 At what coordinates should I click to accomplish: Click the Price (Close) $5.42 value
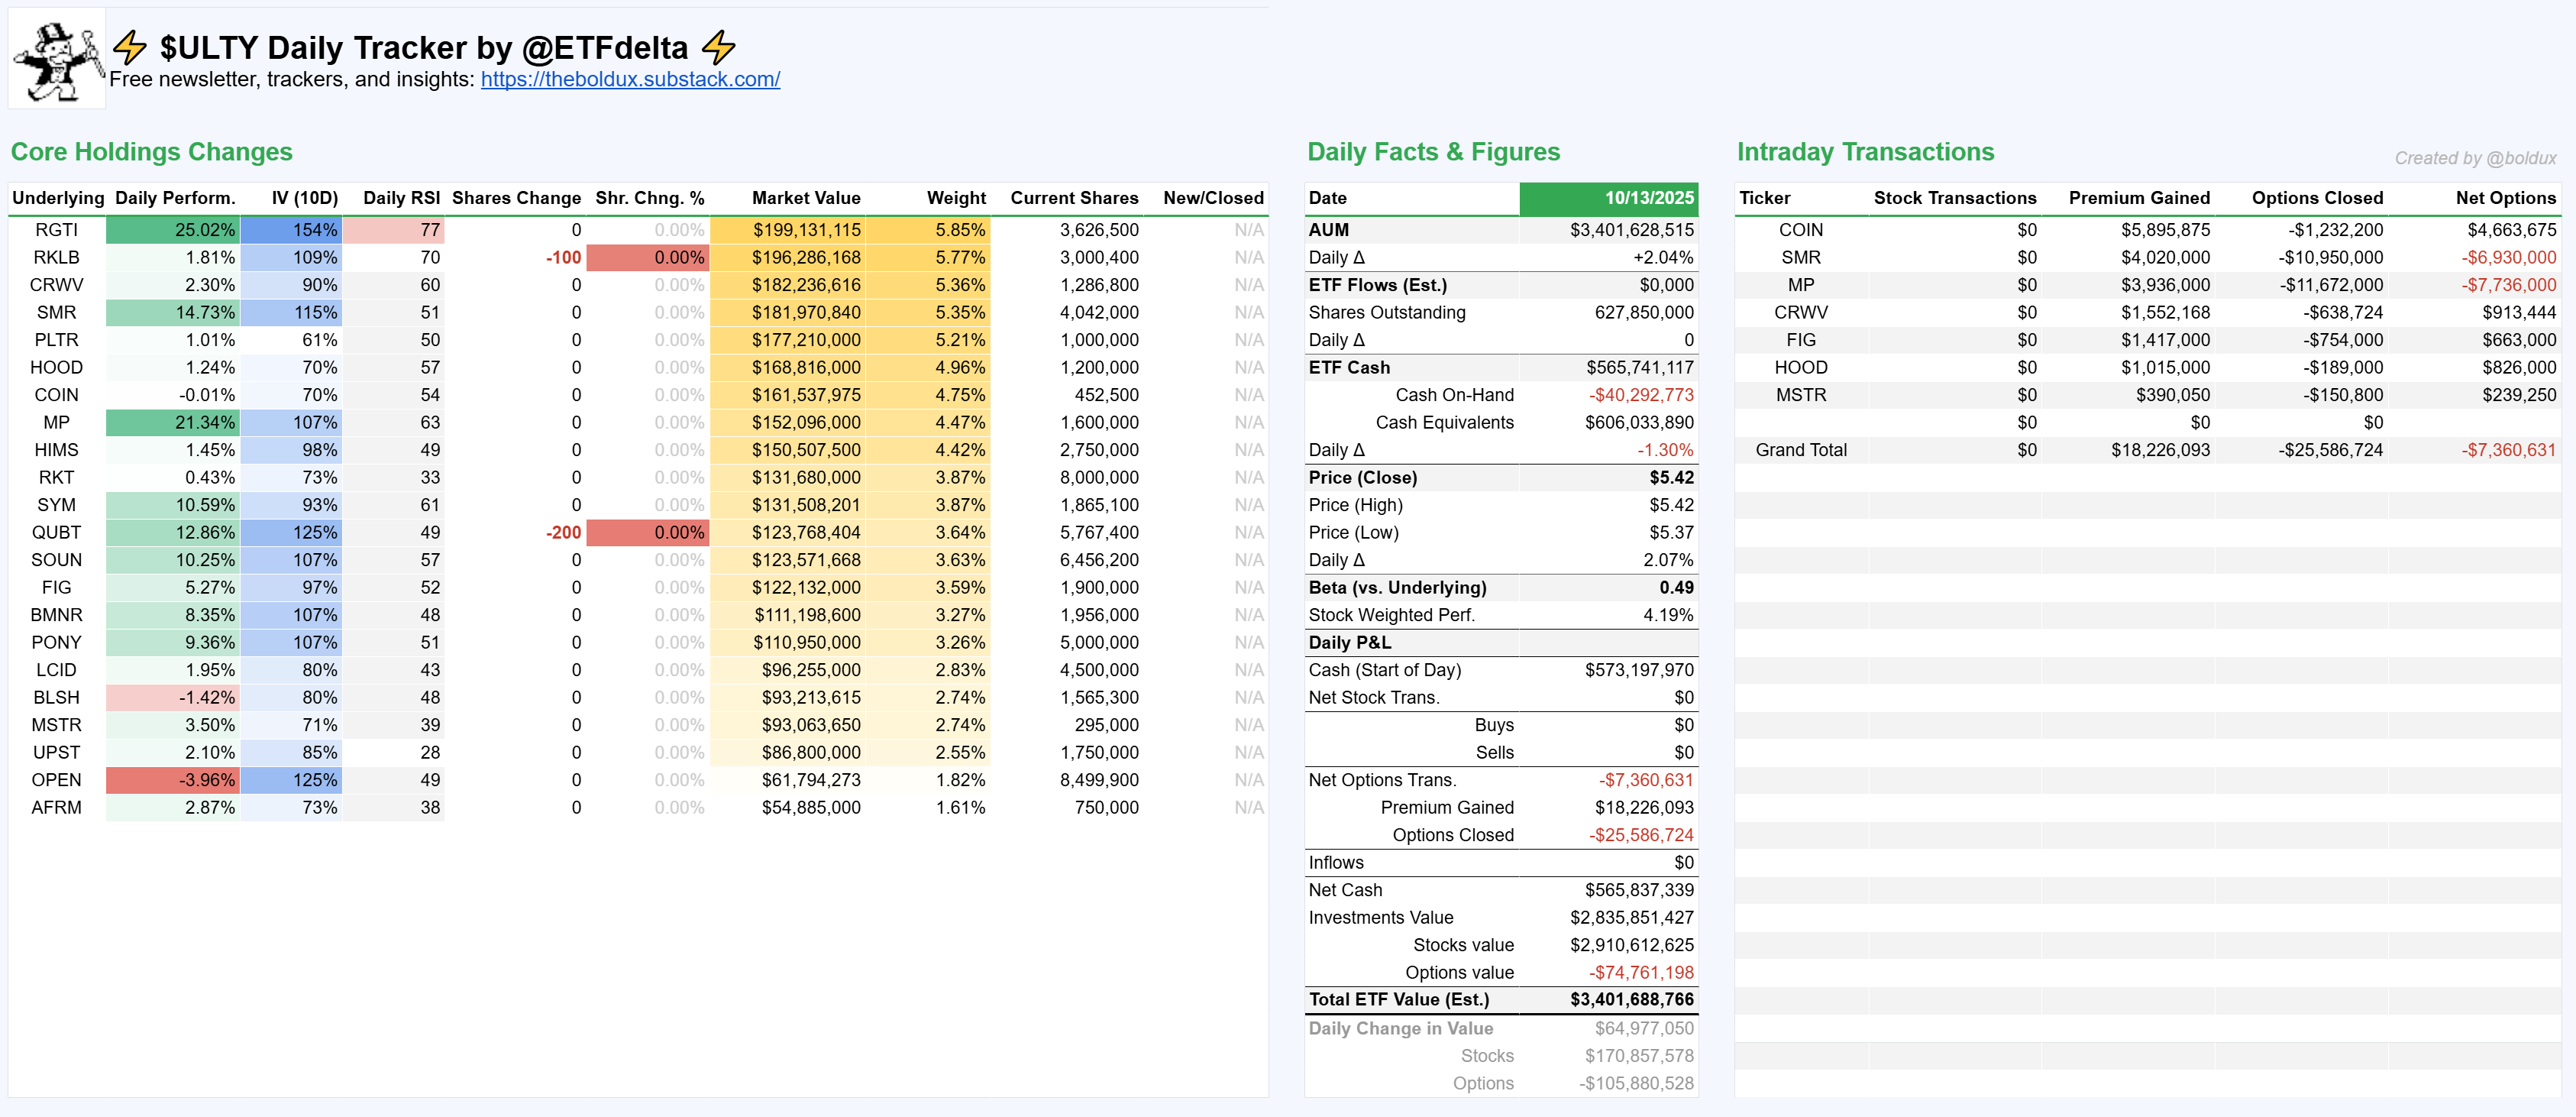pos(1671,478)
